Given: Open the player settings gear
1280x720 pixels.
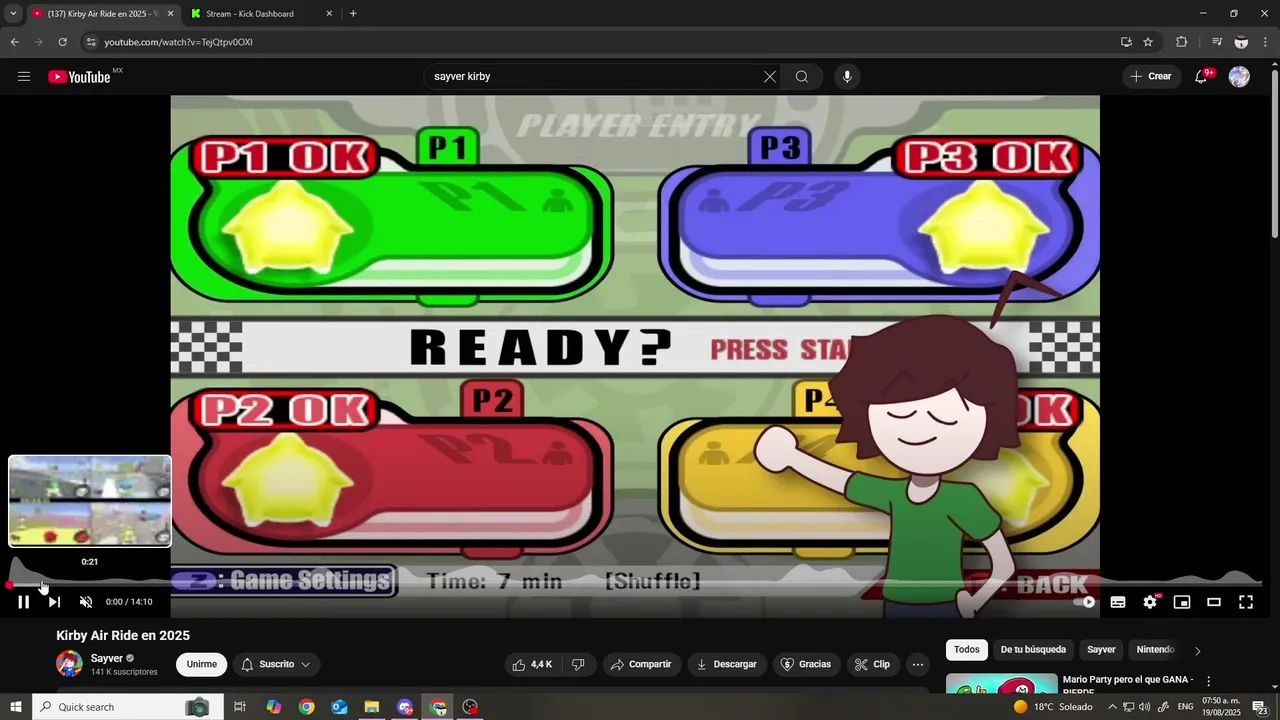Looking at the screenshot, I should point(1150,602).
